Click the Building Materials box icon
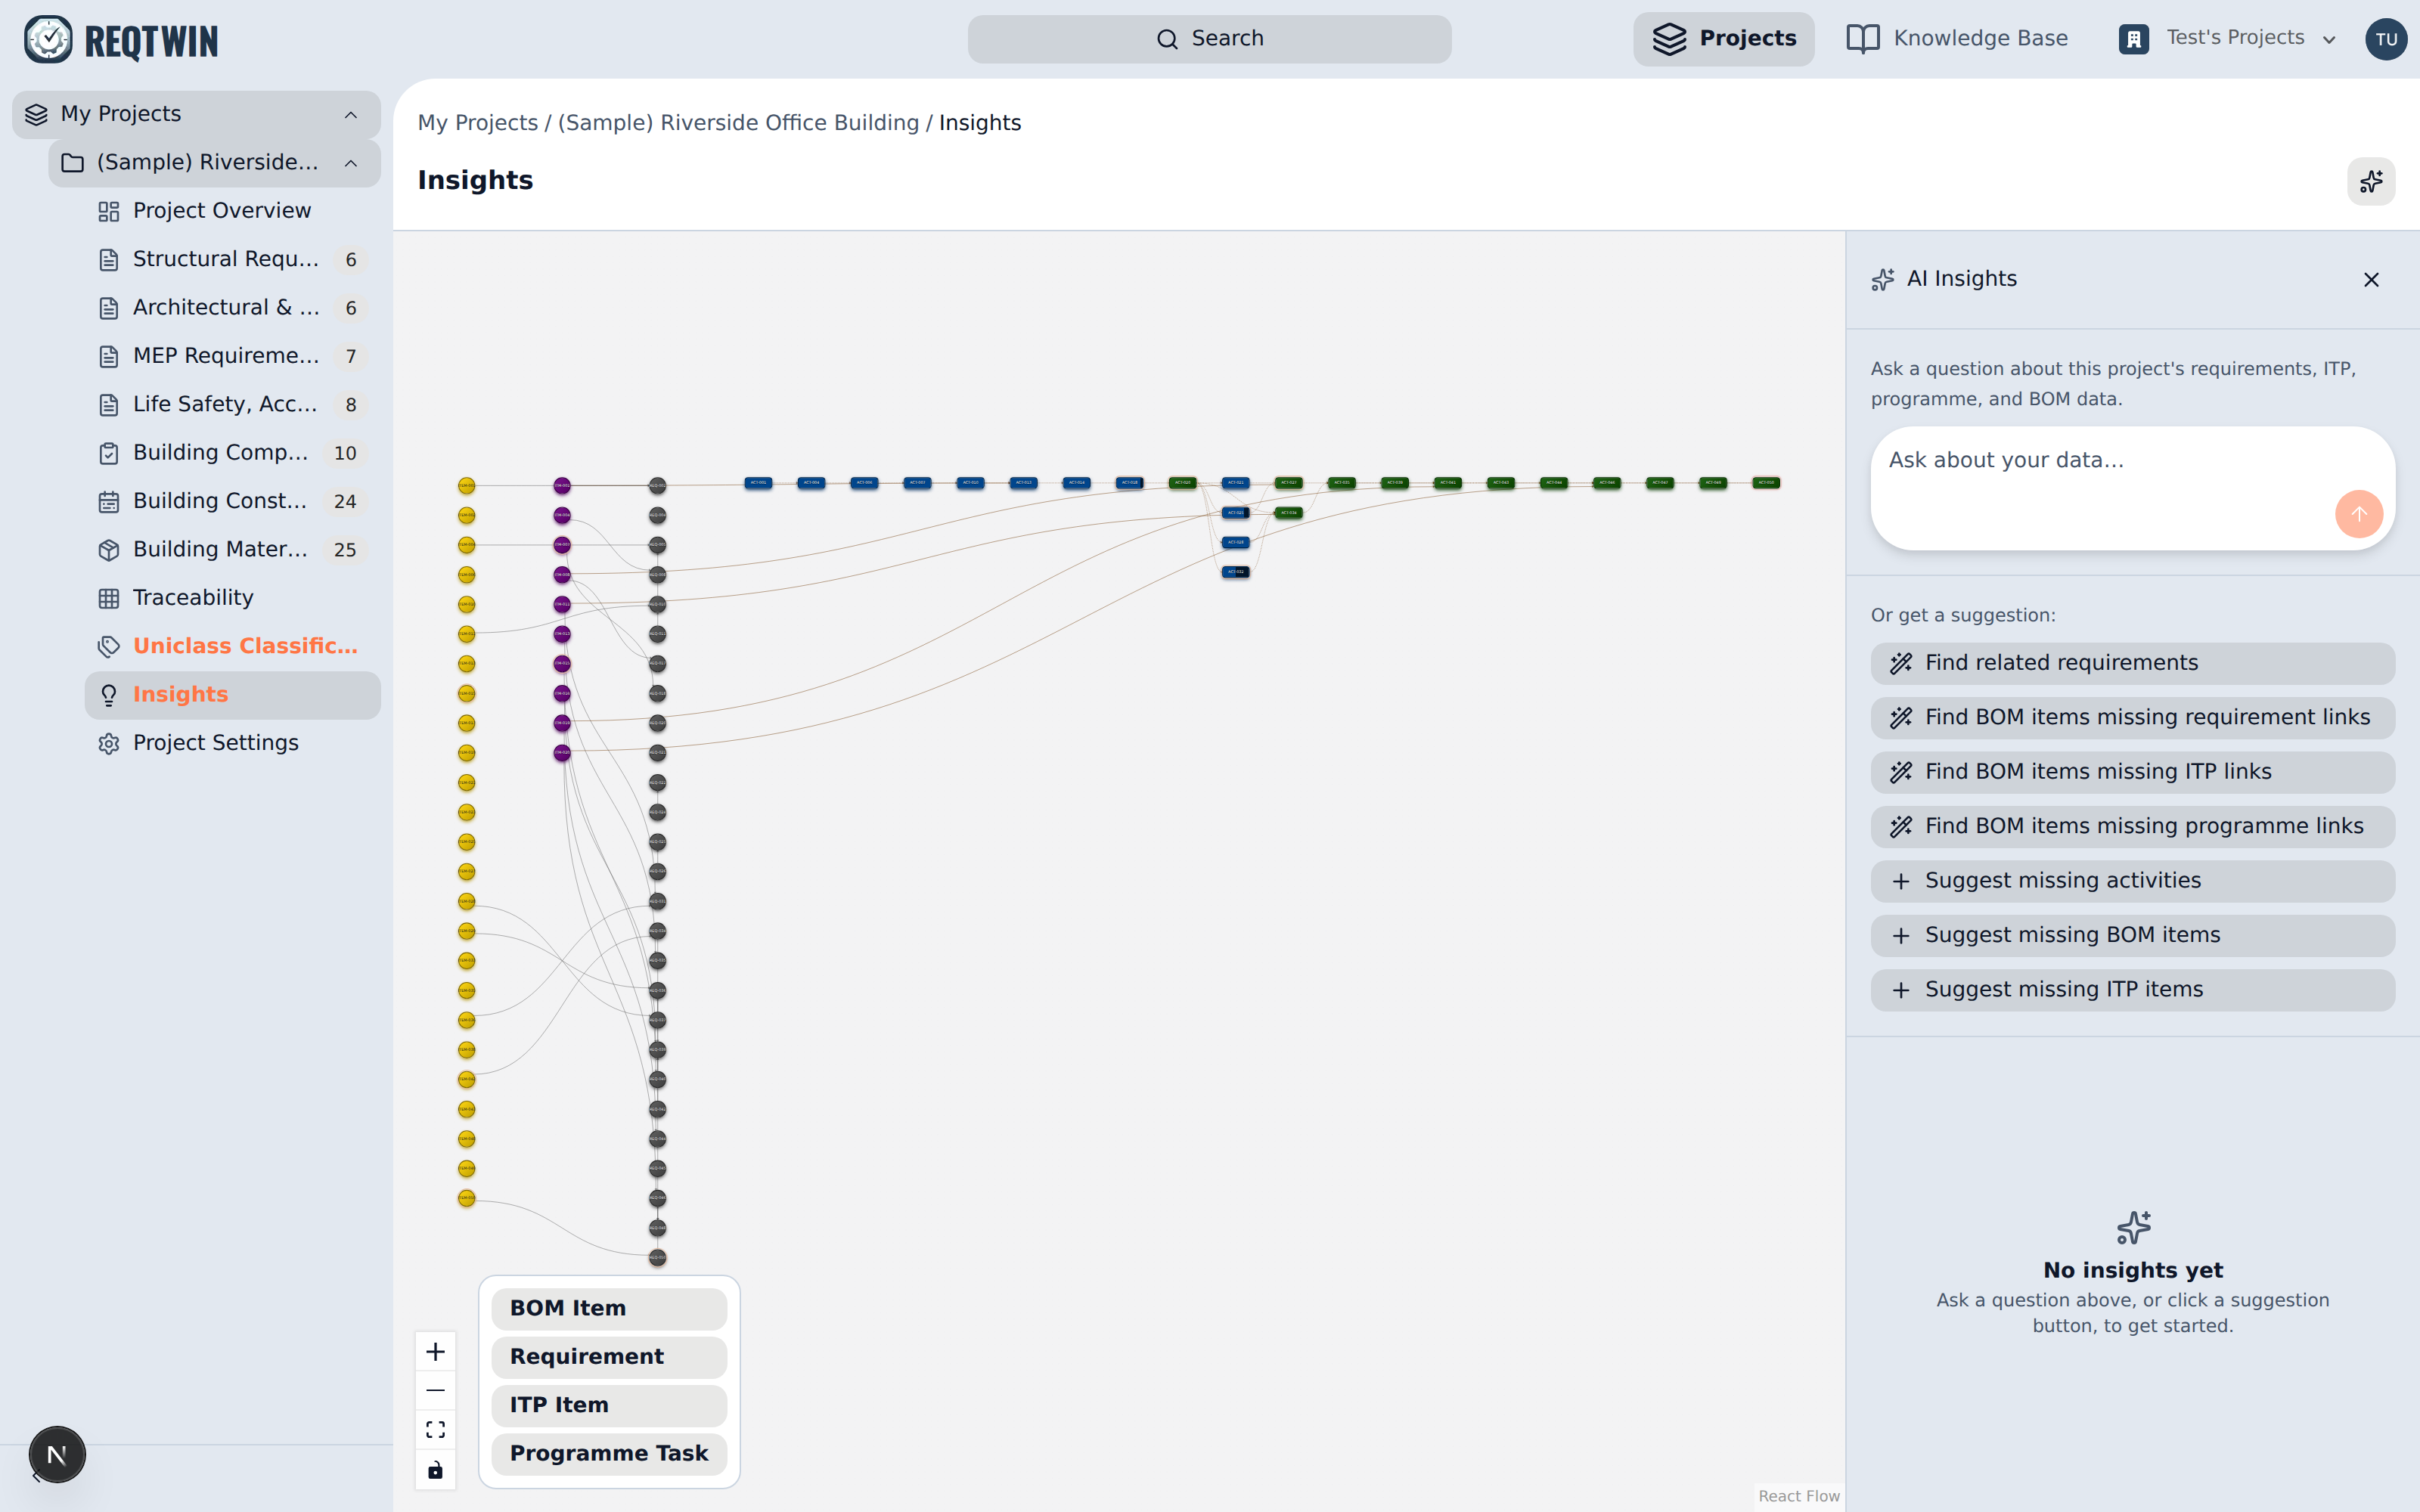2420x1512 pixels. tap(109, 550)
